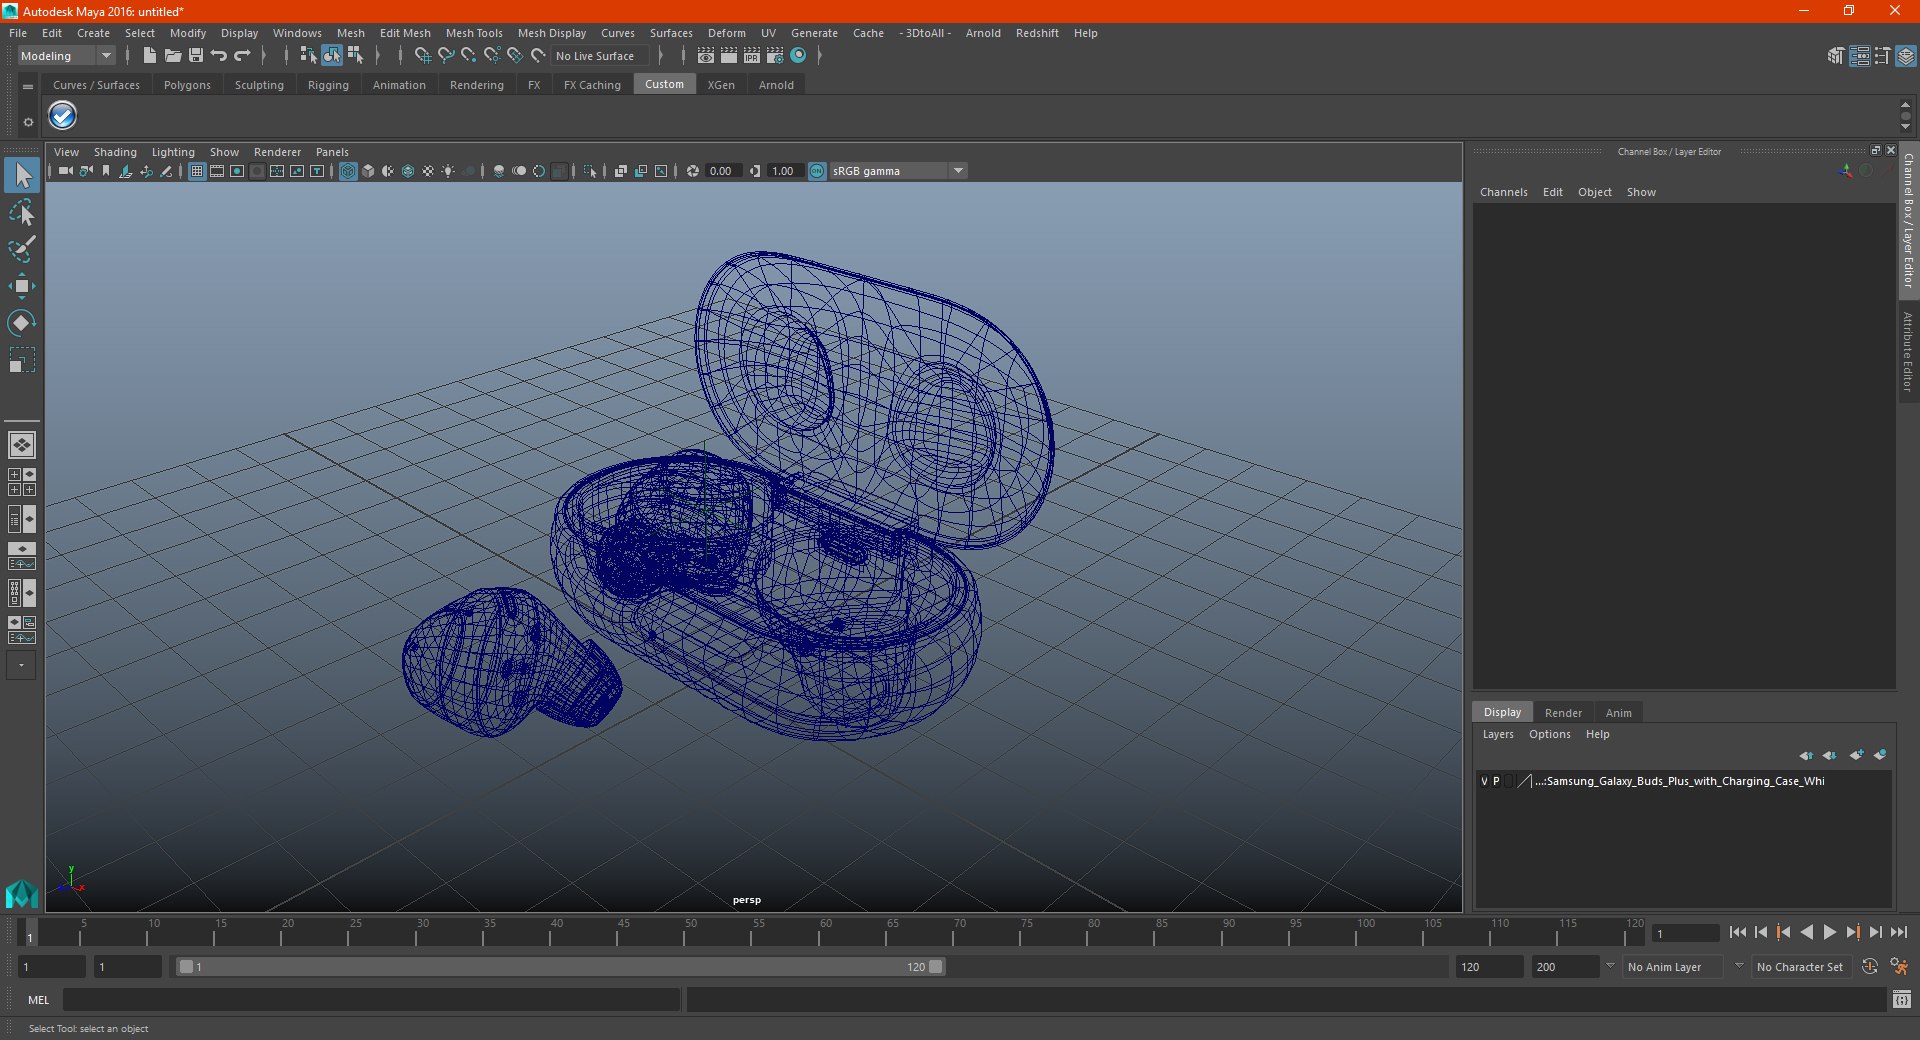Move selected layer down
Screen dimensions: 1920x1040
click(1829, 755)
